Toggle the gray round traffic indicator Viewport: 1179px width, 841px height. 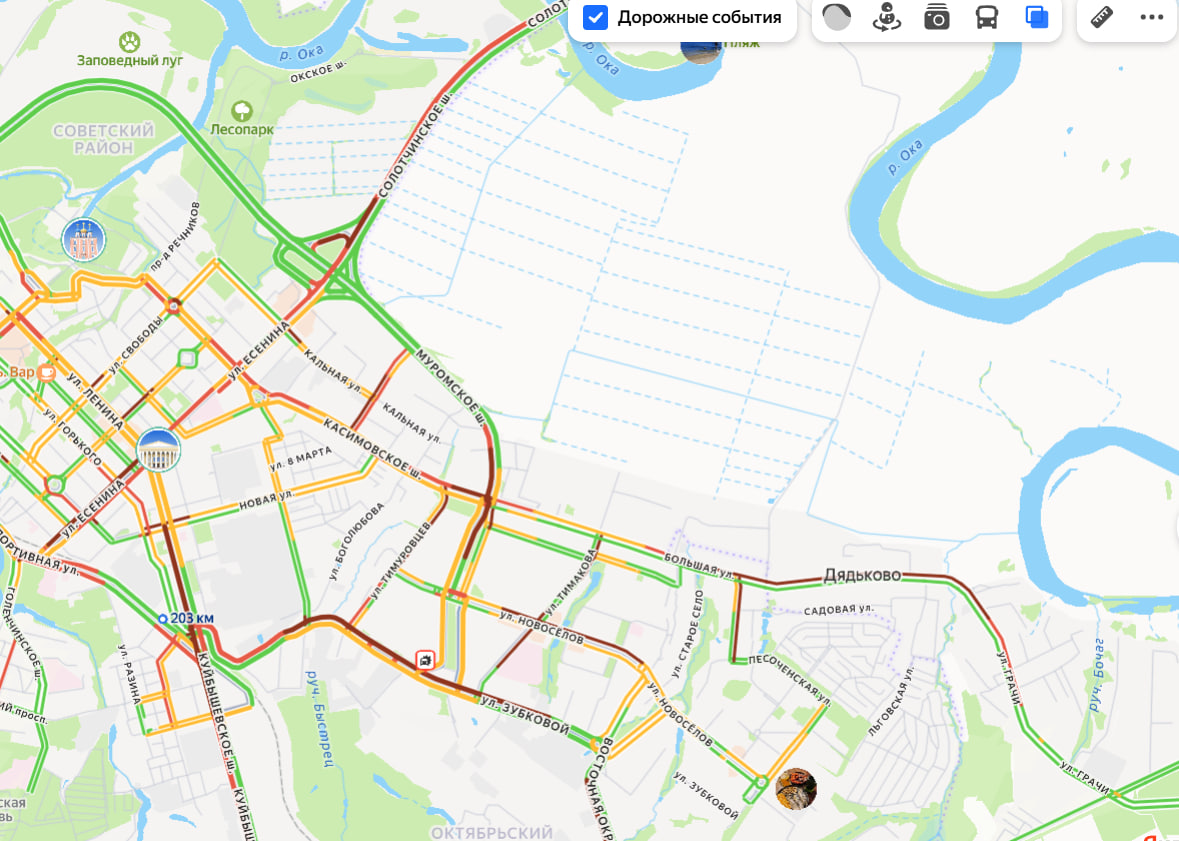coord(836,17)
